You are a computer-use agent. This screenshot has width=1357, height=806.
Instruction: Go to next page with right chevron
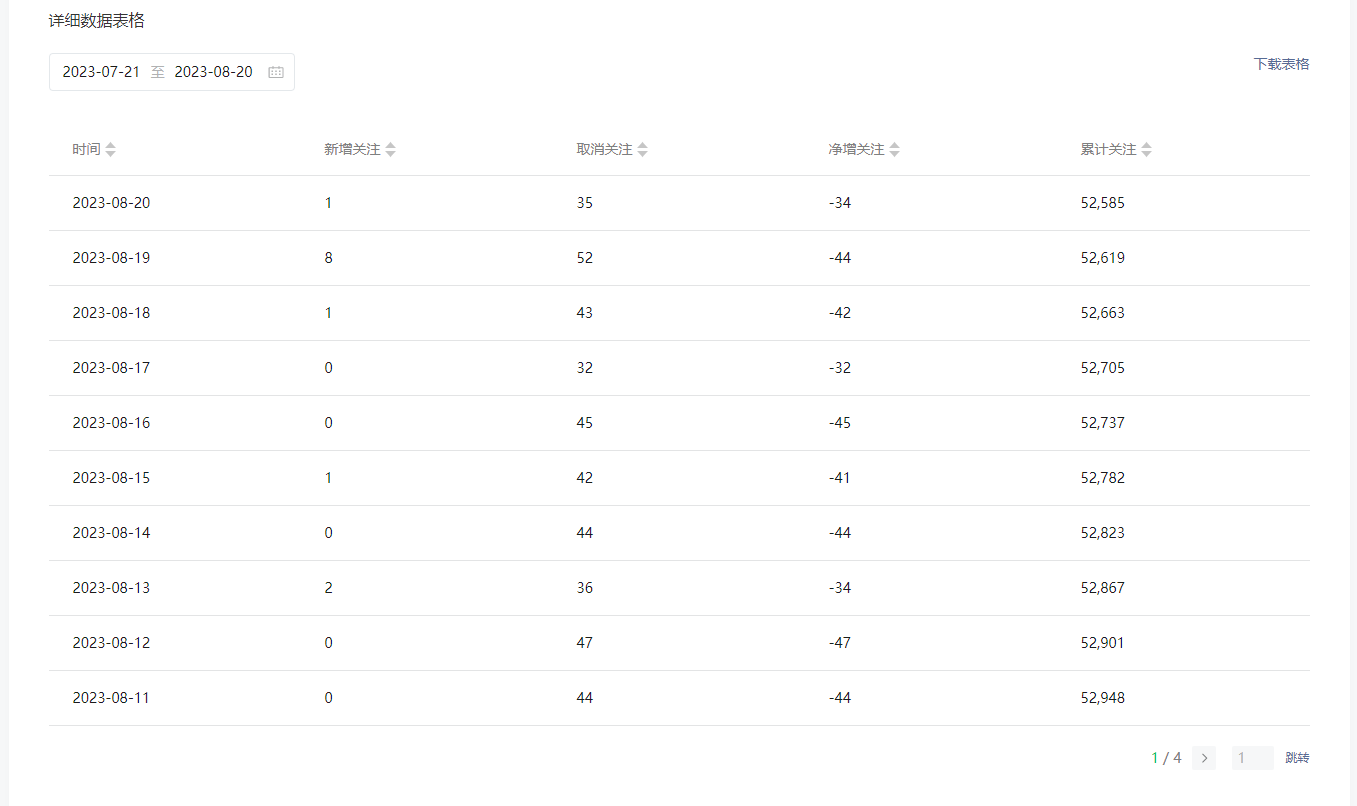coord(1204,758)
